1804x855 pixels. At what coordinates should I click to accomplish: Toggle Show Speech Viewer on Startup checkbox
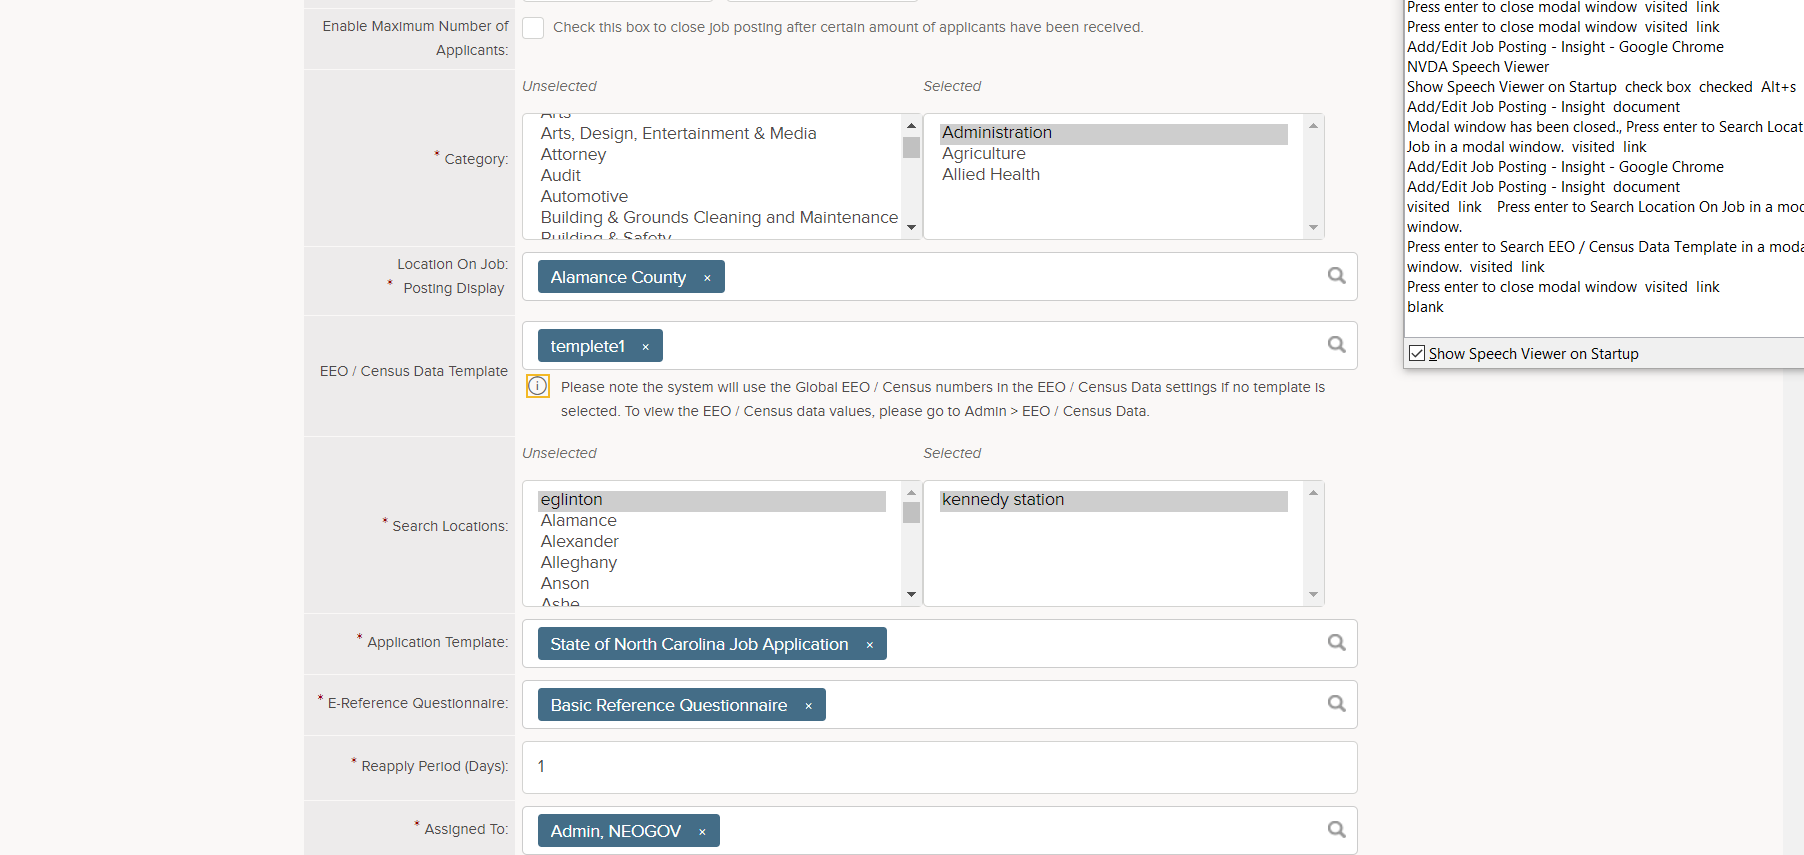click(x=1417, y=353)
